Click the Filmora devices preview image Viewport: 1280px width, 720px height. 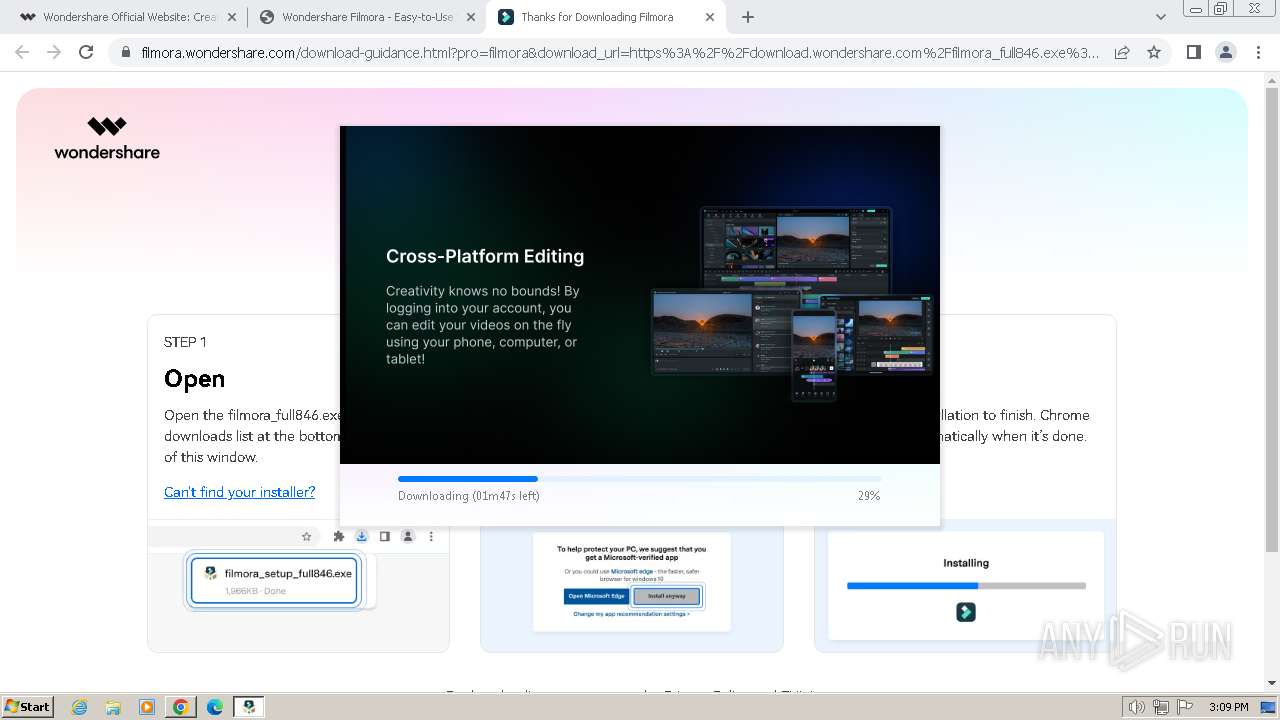coord(791,304)
